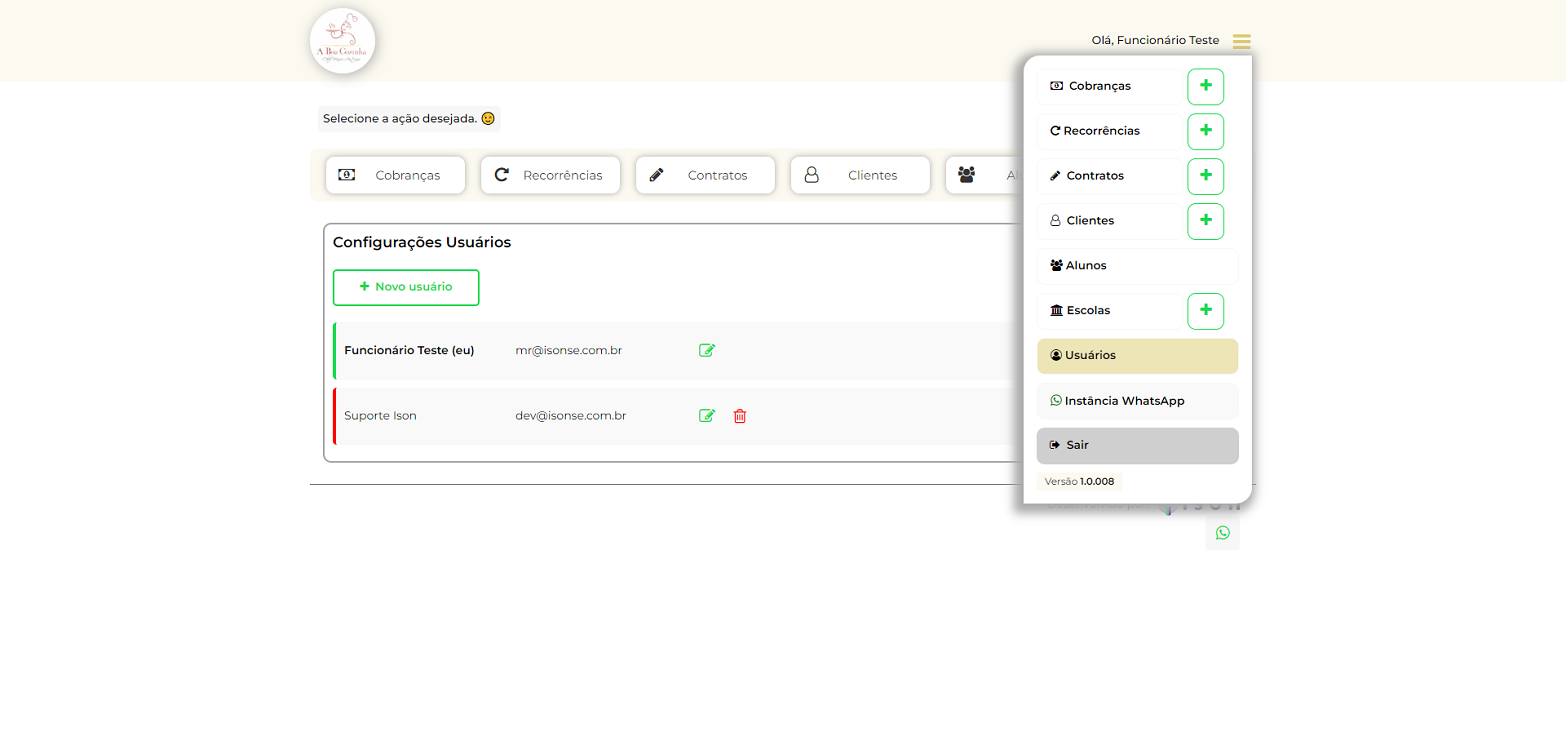Viewport: 1566px width, 750px height.
Task: Click floating WhatsApp icon at bottom
Action: [1222, 533]
